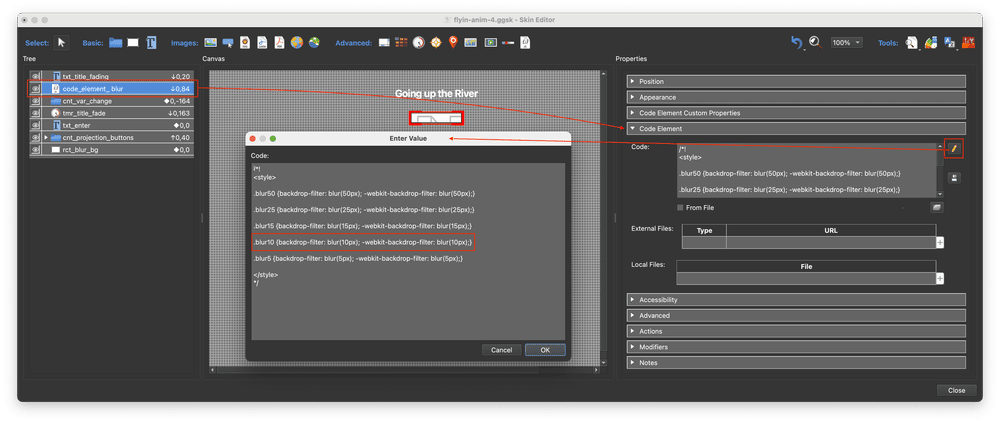Viewport: 1000px width, 423px height.
Task: Expand the Advanced properties section
Action: click(796, 315)
